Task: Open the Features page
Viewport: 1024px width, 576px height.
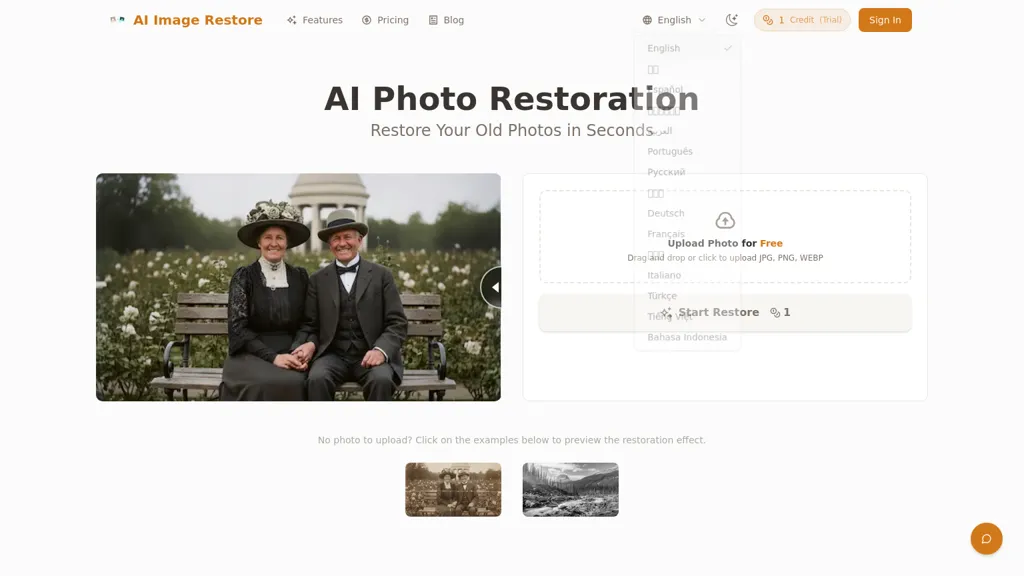Action: [x=315, y=20]
